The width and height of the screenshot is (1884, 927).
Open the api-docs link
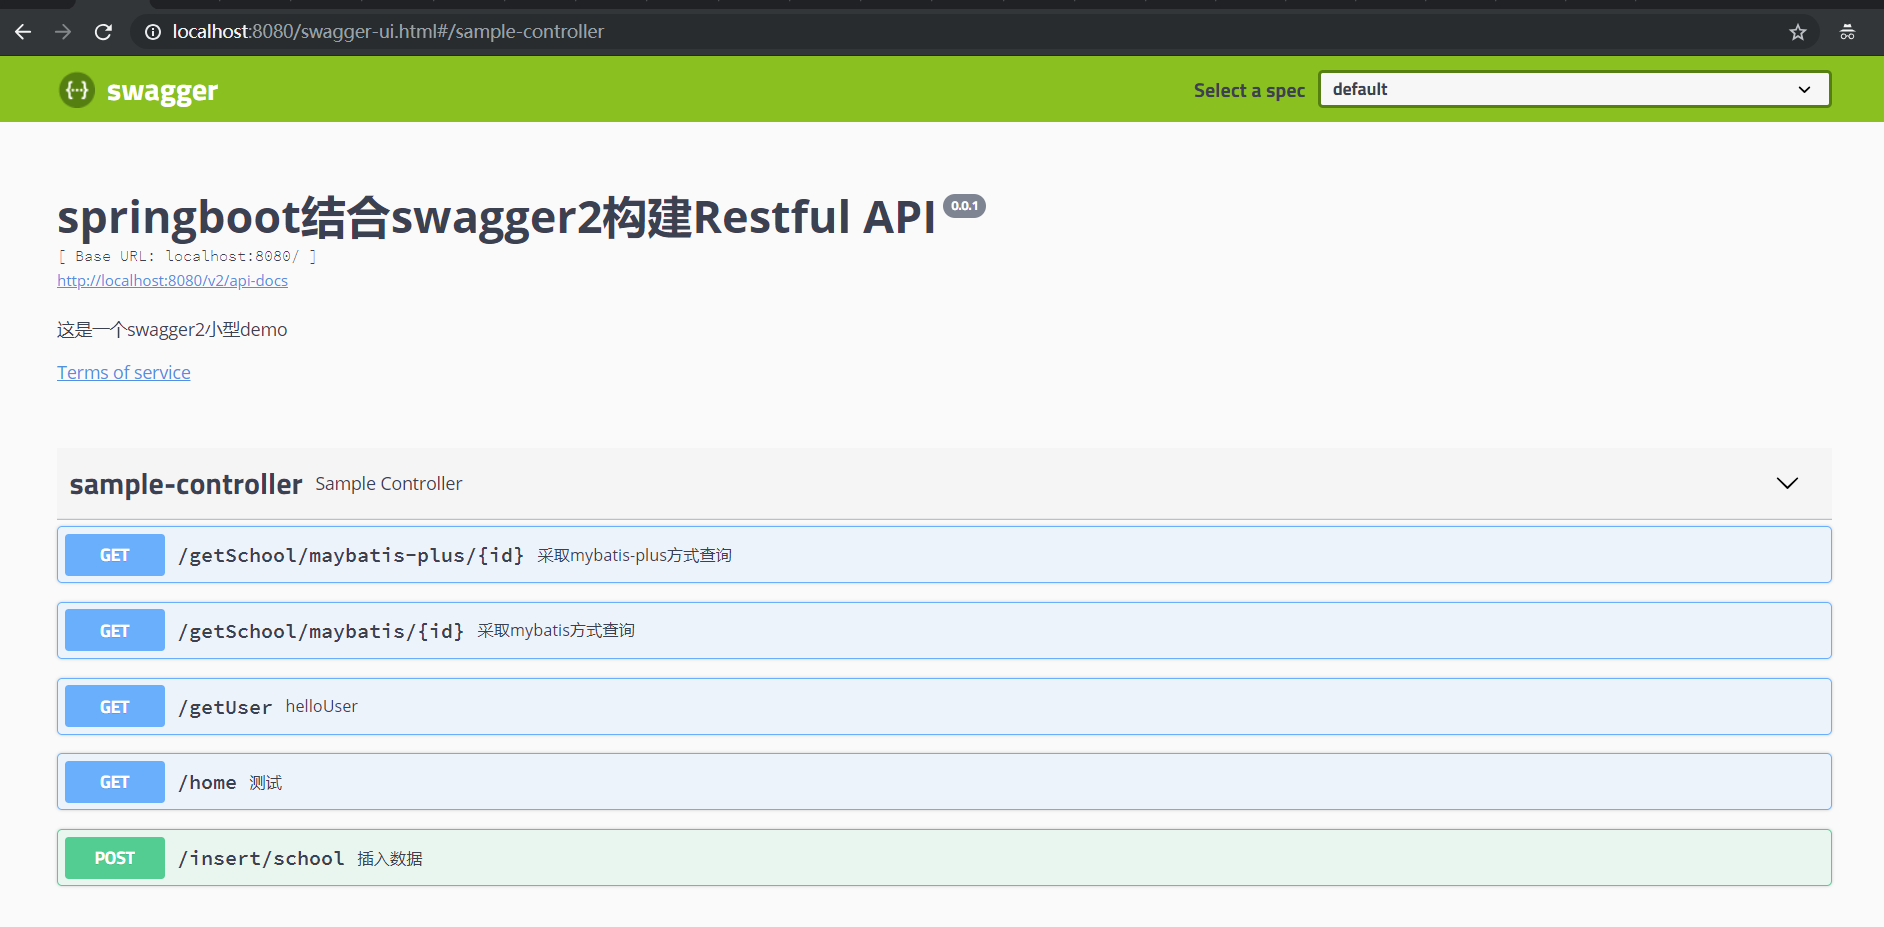(172, 281)
